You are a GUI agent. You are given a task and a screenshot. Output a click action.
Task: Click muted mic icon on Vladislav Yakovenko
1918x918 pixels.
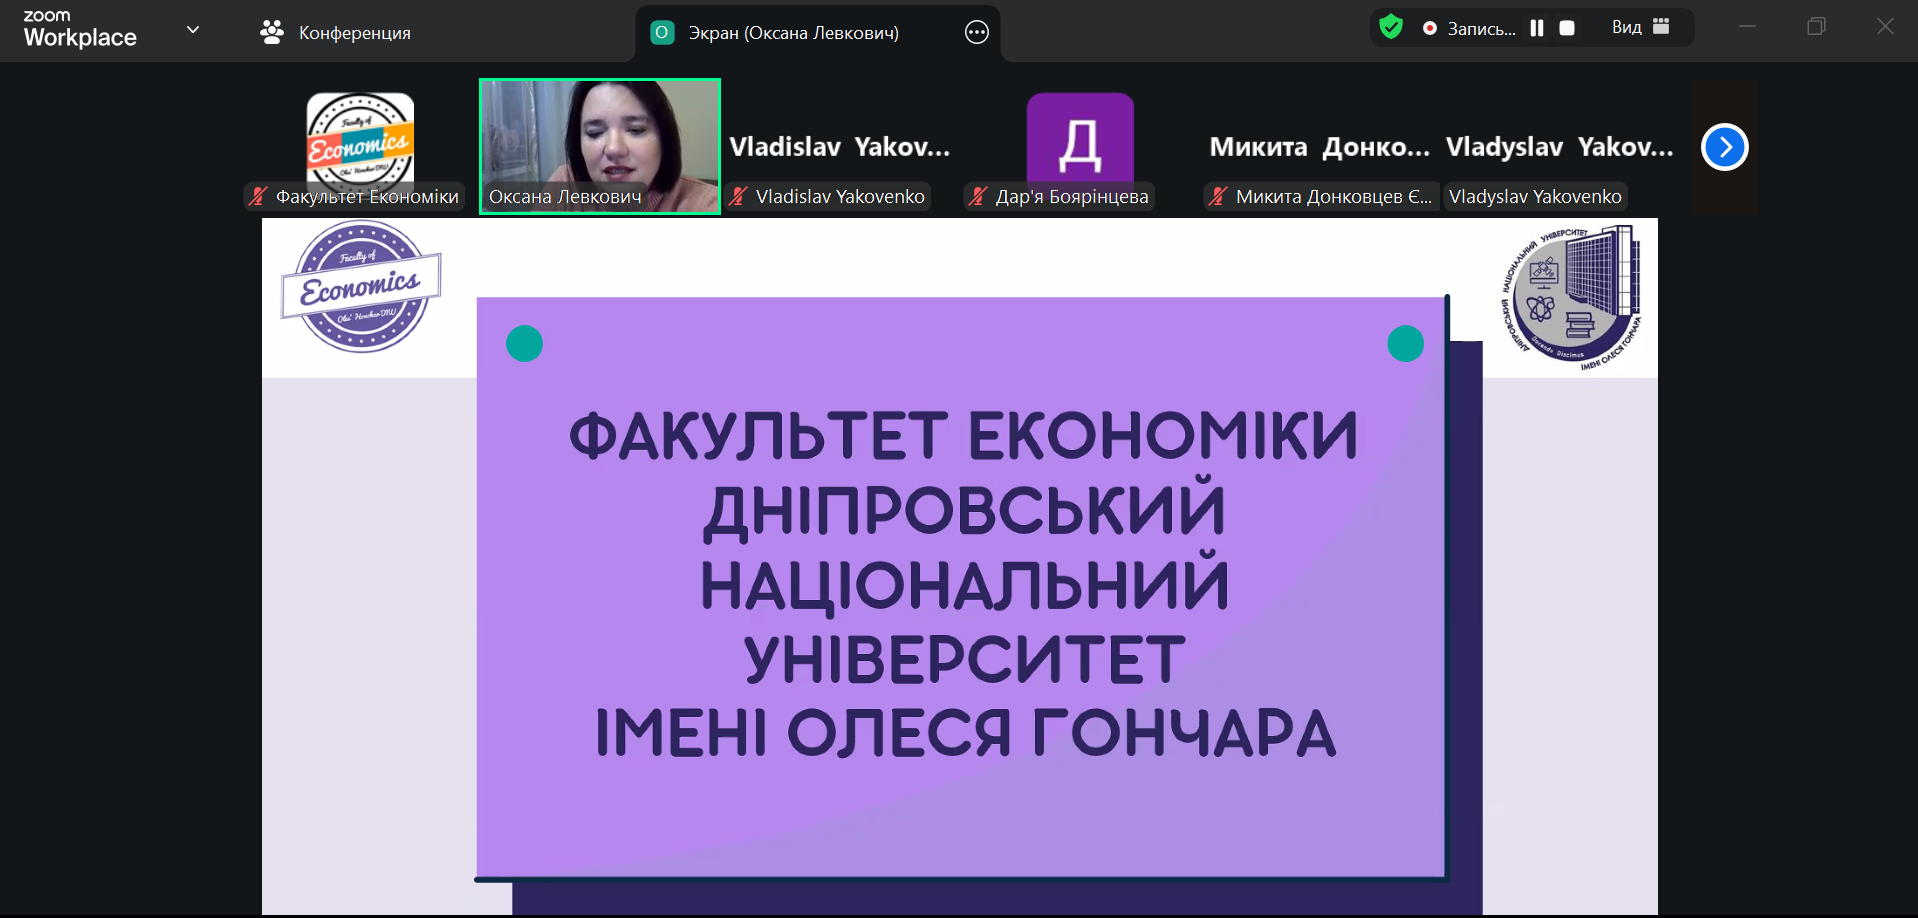pos(738,197)
